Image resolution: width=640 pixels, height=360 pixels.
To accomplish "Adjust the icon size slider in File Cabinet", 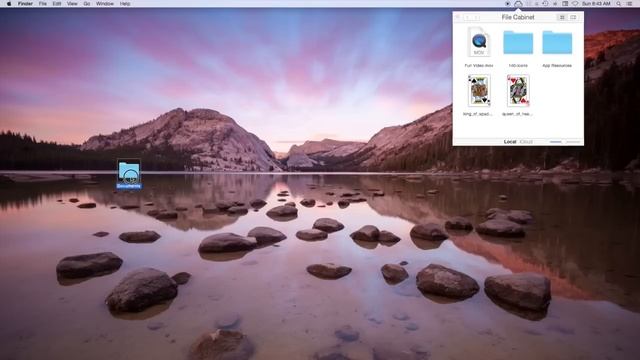I will [x=565, y=142].
